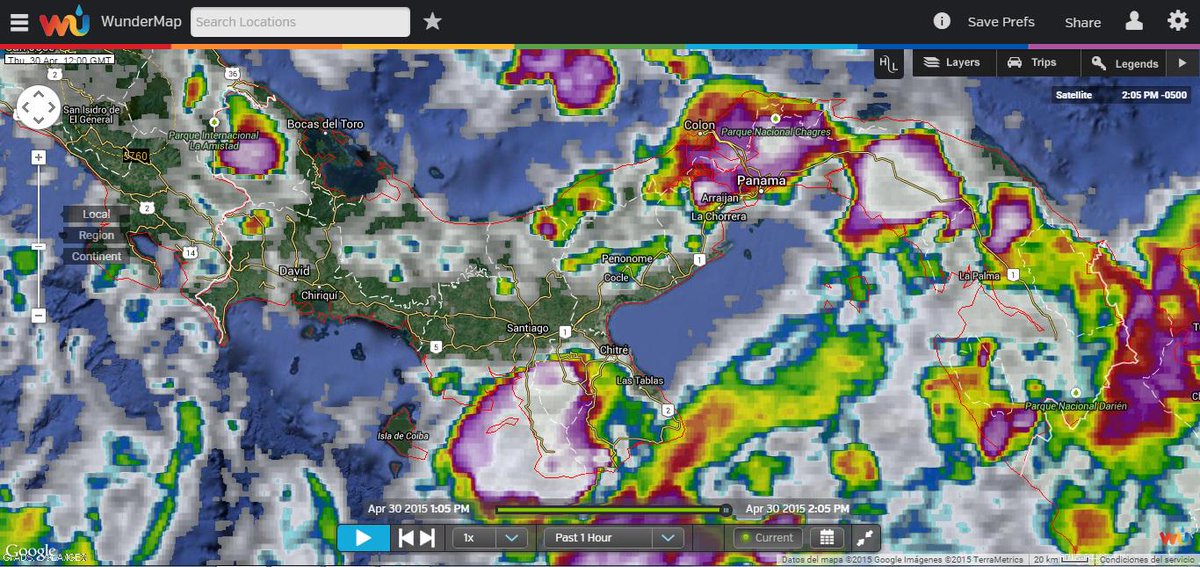Open the Legends tab
The width and height of the screenshot is (1200, 567).
1125,63
